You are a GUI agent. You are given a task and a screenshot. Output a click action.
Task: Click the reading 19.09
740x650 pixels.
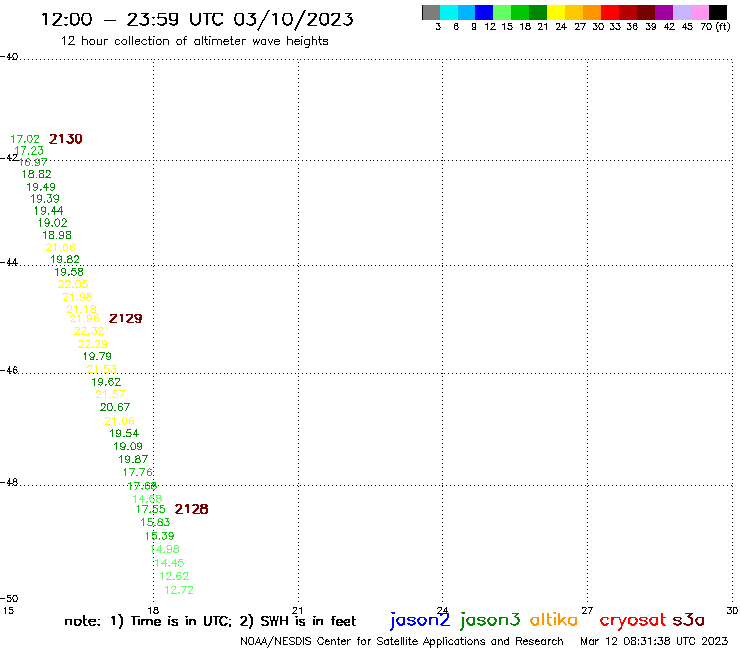click(128, 446)
